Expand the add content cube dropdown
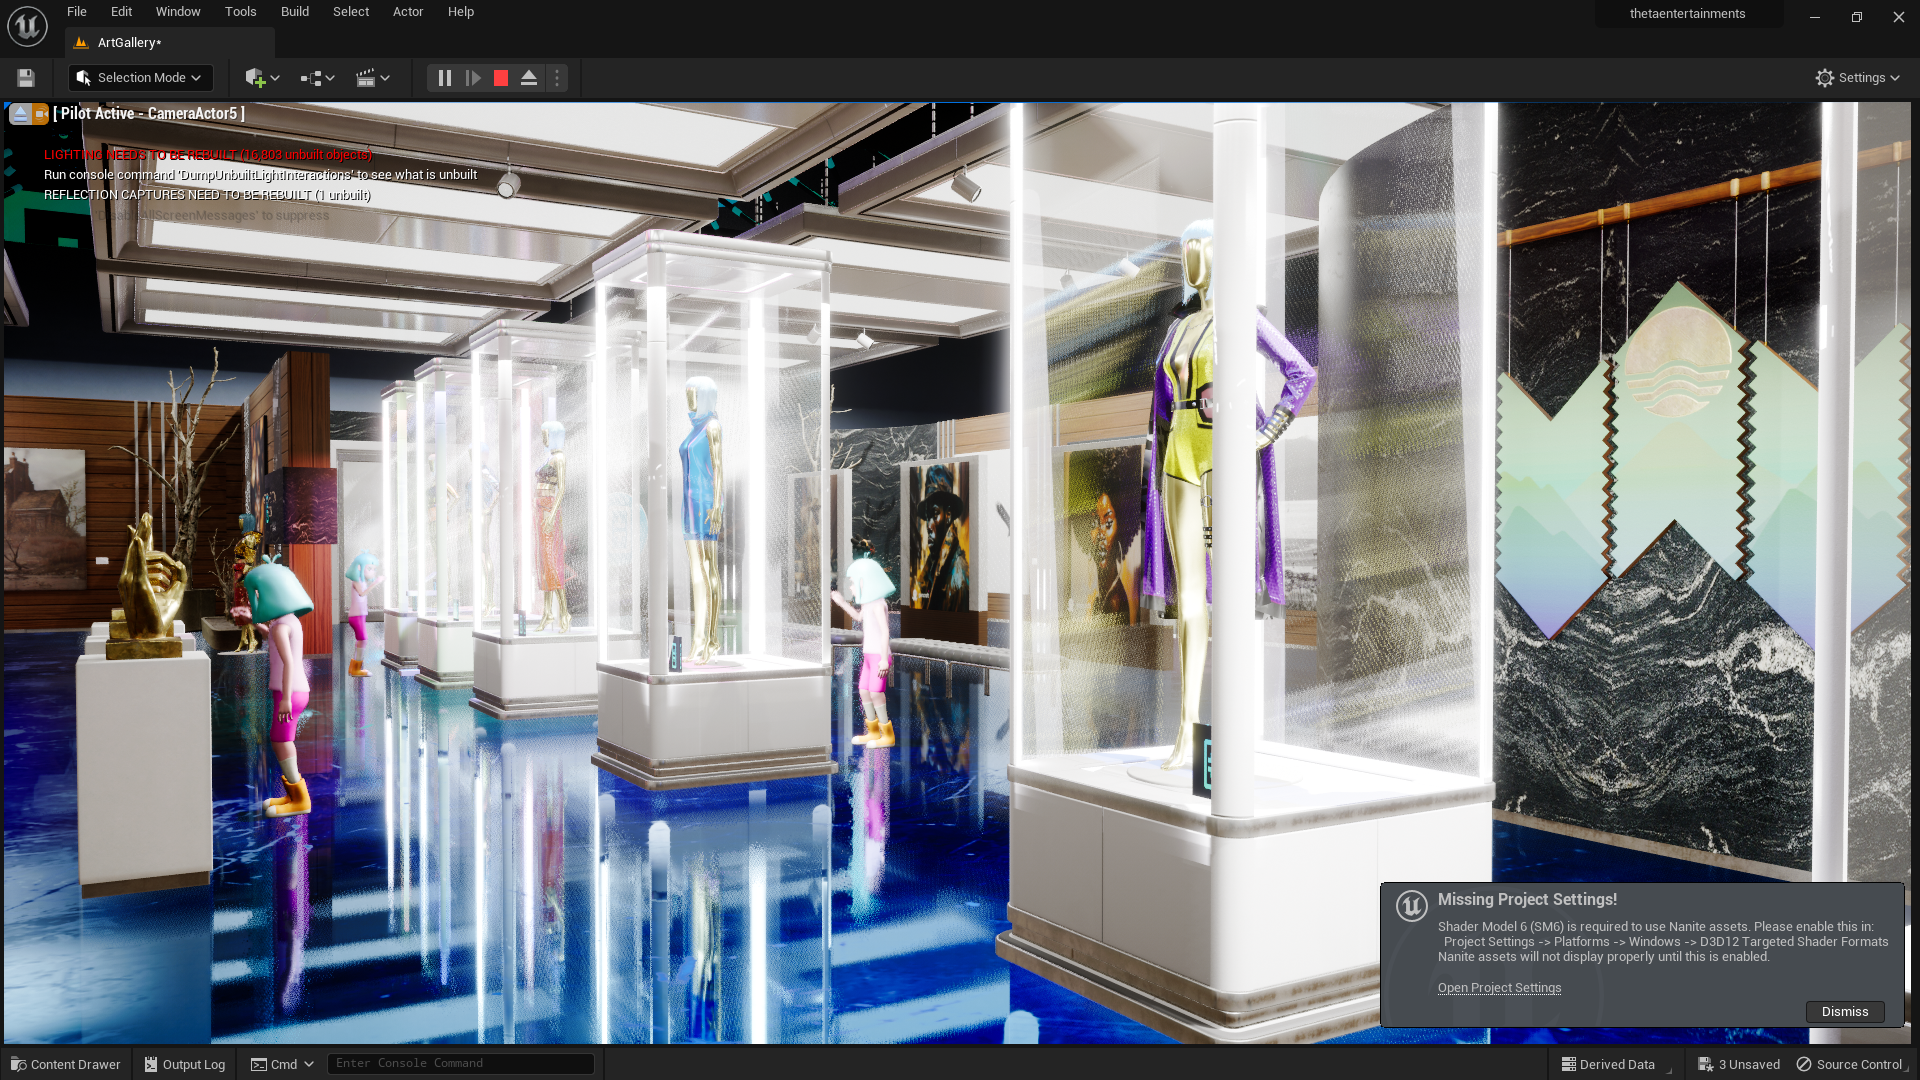Viewport: 1920px width, 1080px height. point(263,78)
